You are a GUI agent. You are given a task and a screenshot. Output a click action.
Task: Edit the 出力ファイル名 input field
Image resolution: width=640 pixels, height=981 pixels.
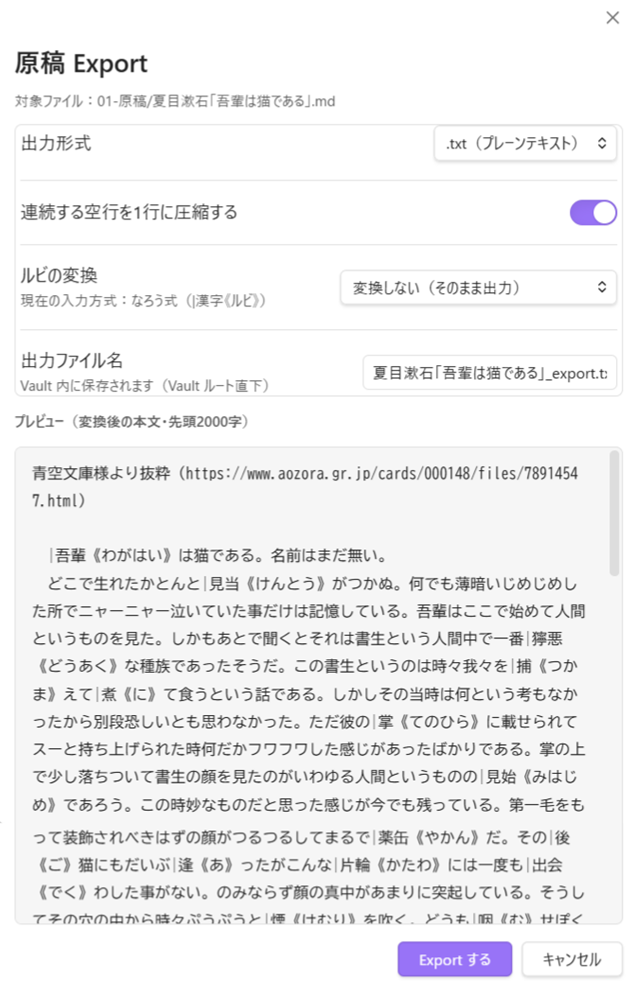coord(489,373)
